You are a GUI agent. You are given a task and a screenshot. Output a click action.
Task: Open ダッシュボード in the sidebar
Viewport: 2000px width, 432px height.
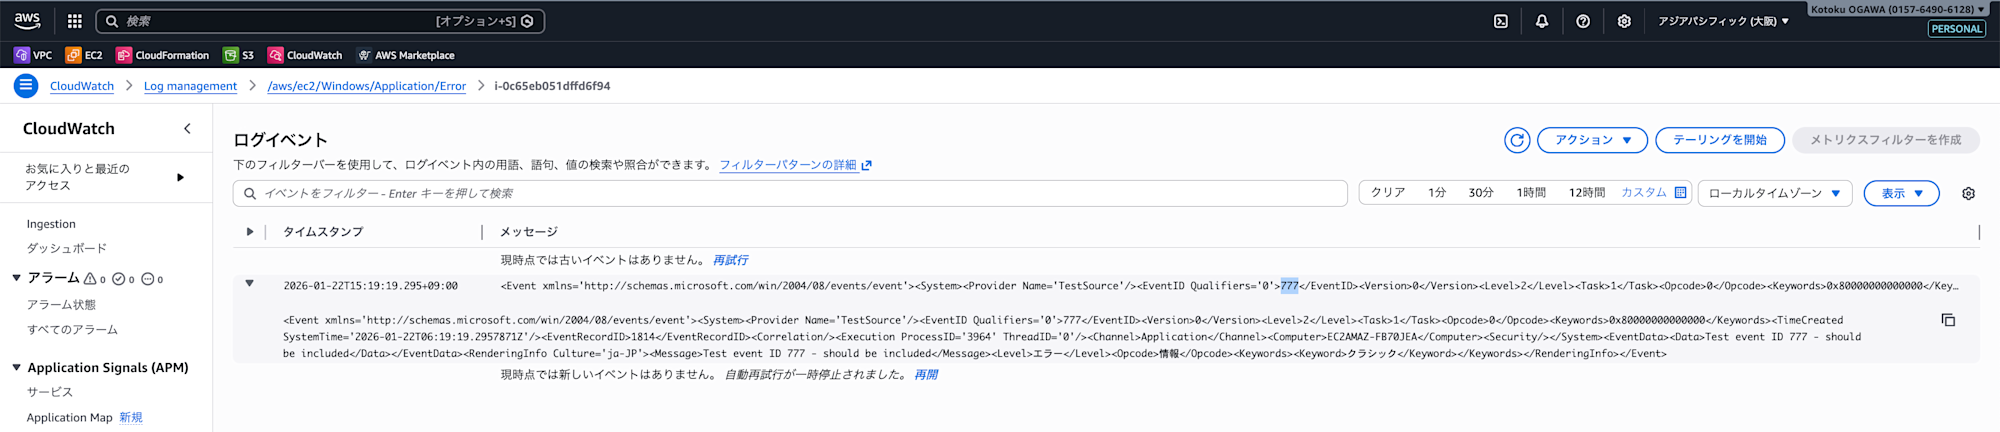coord(66,248)
